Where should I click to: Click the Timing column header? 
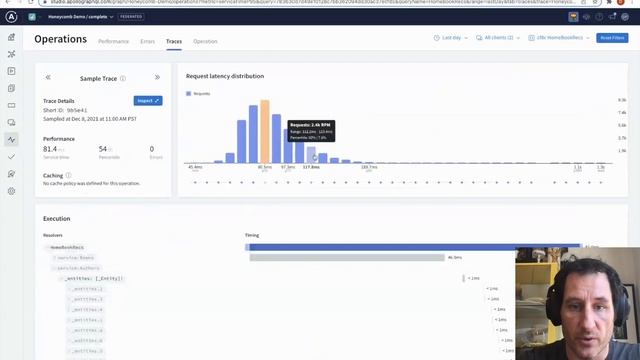tap(252, 235)
